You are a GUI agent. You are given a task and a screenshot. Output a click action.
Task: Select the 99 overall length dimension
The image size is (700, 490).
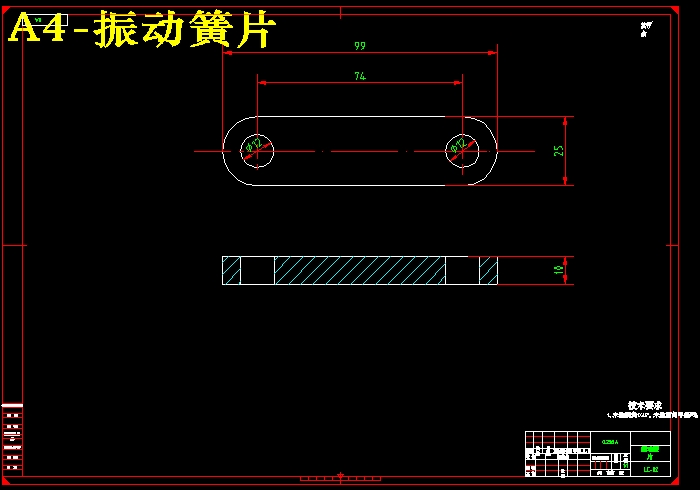tap(359, 46)
